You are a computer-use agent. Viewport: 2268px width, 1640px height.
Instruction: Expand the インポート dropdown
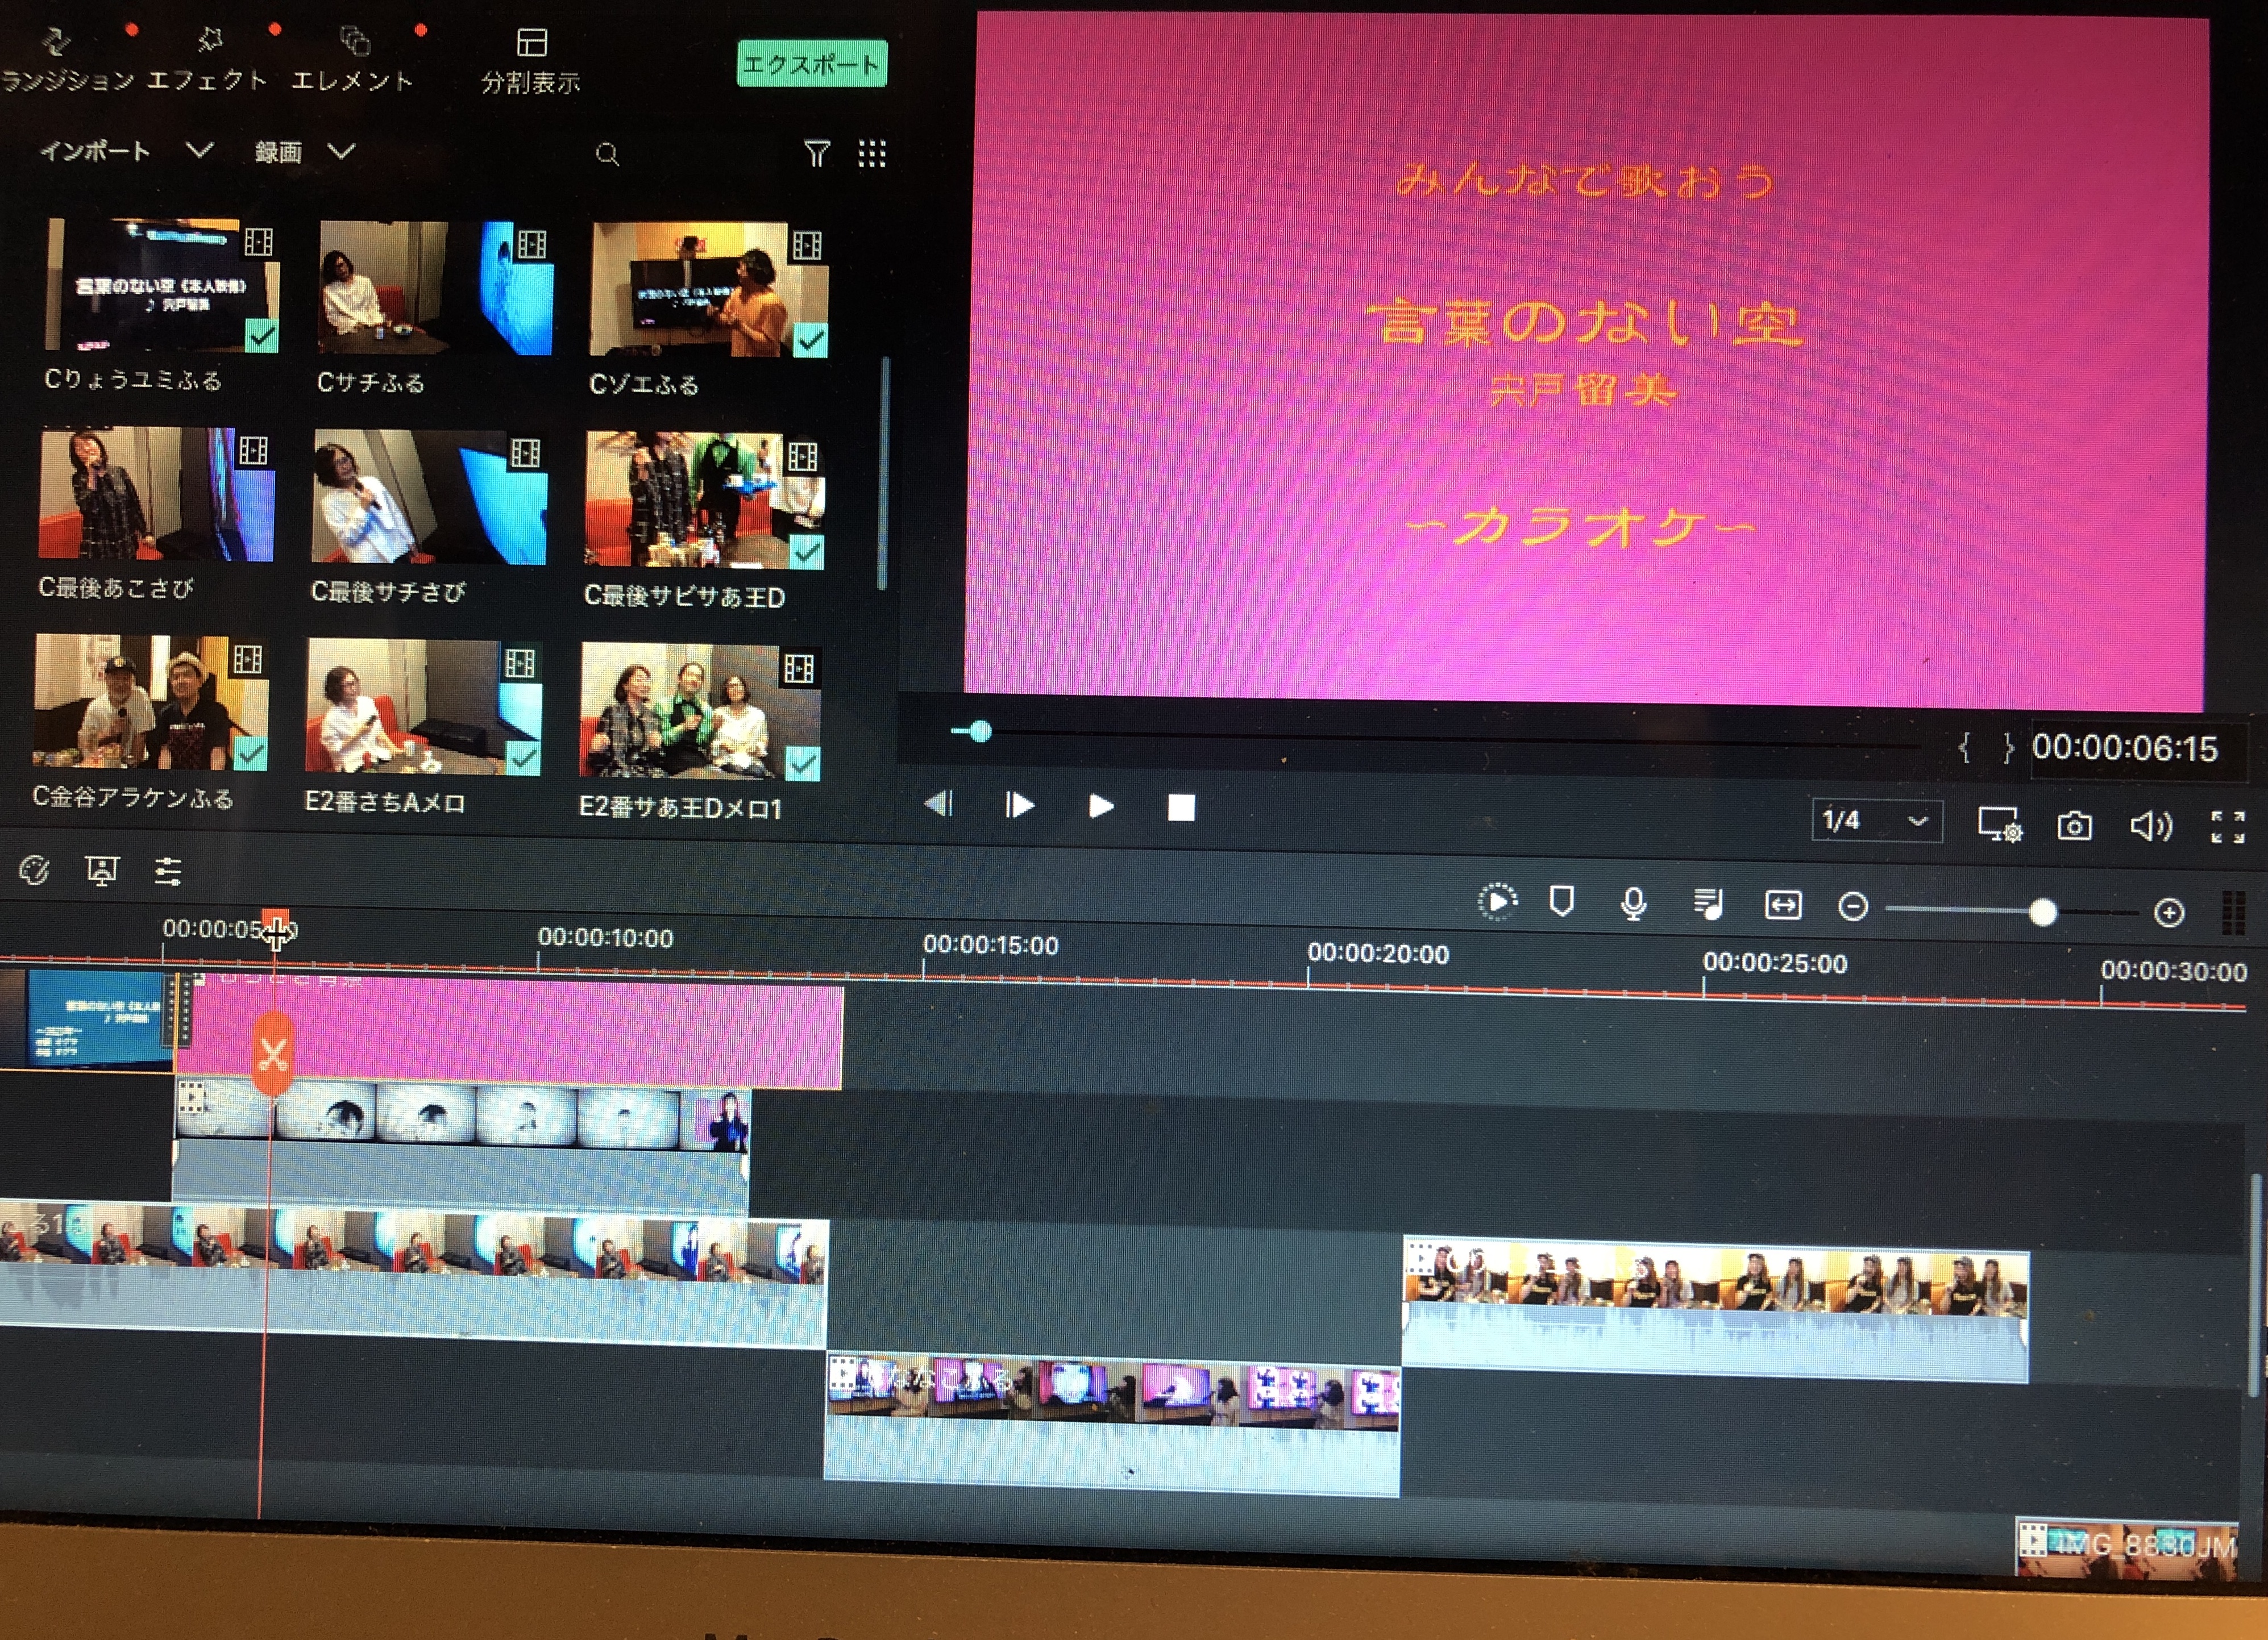pos(199,151)
